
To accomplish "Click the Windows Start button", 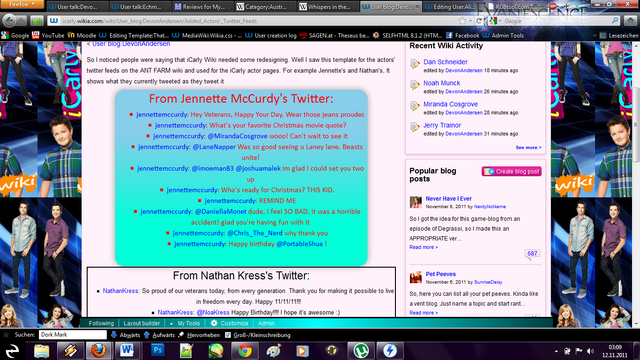I will coord(12,351).
